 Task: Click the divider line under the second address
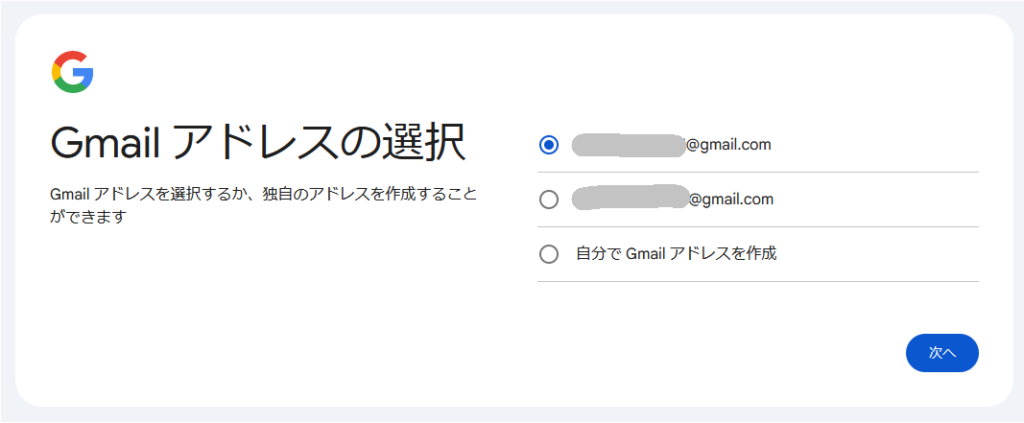758,227
